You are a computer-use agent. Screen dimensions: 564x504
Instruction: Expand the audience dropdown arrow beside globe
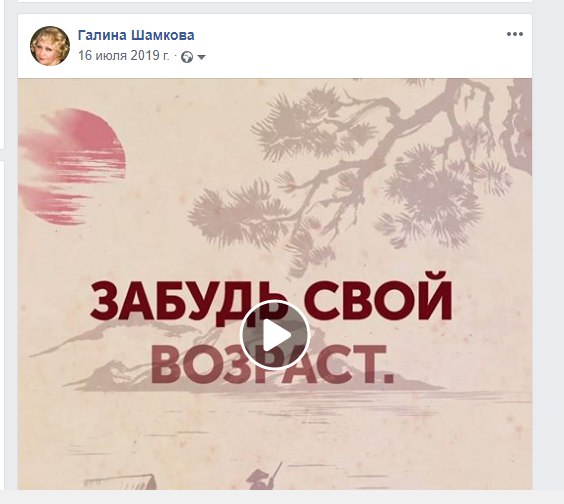click(201, 57)
